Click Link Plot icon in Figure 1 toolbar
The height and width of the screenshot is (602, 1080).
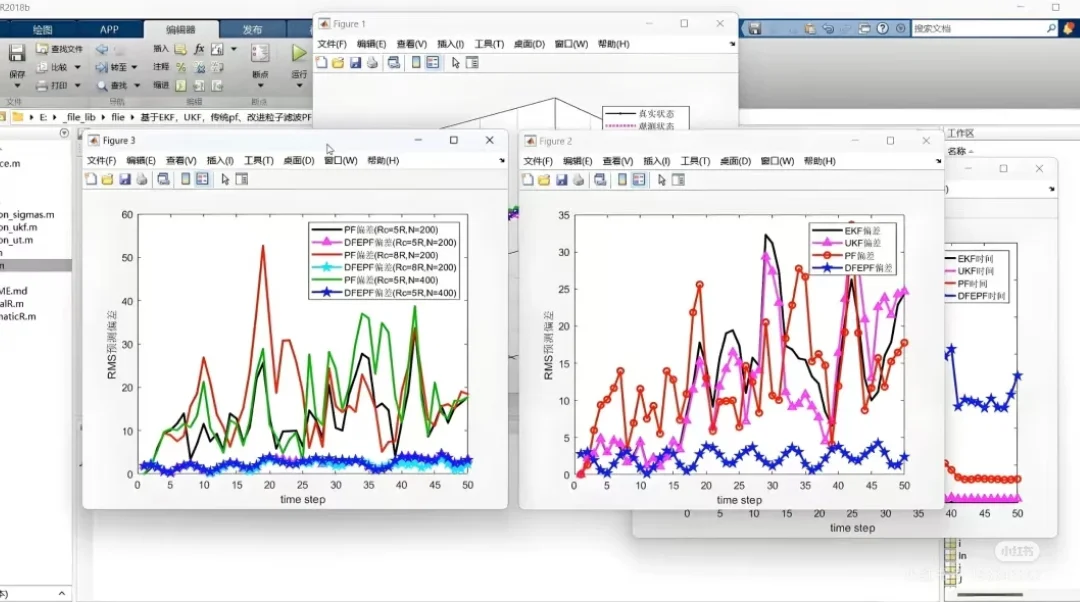click(393, 63)
